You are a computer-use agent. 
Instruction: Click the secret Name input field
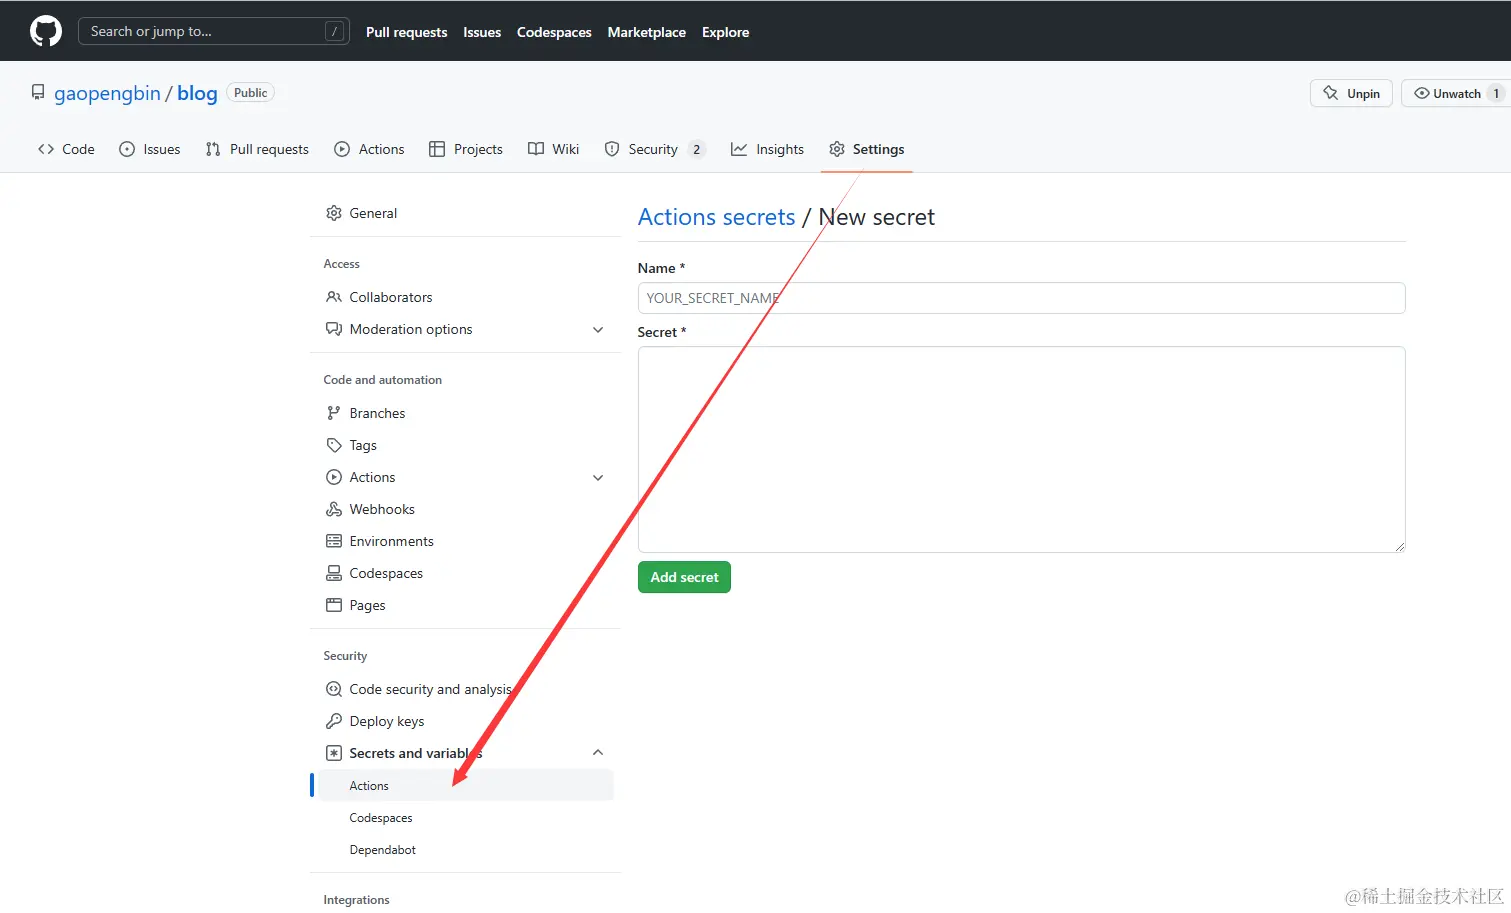[x=1021, y=298]
